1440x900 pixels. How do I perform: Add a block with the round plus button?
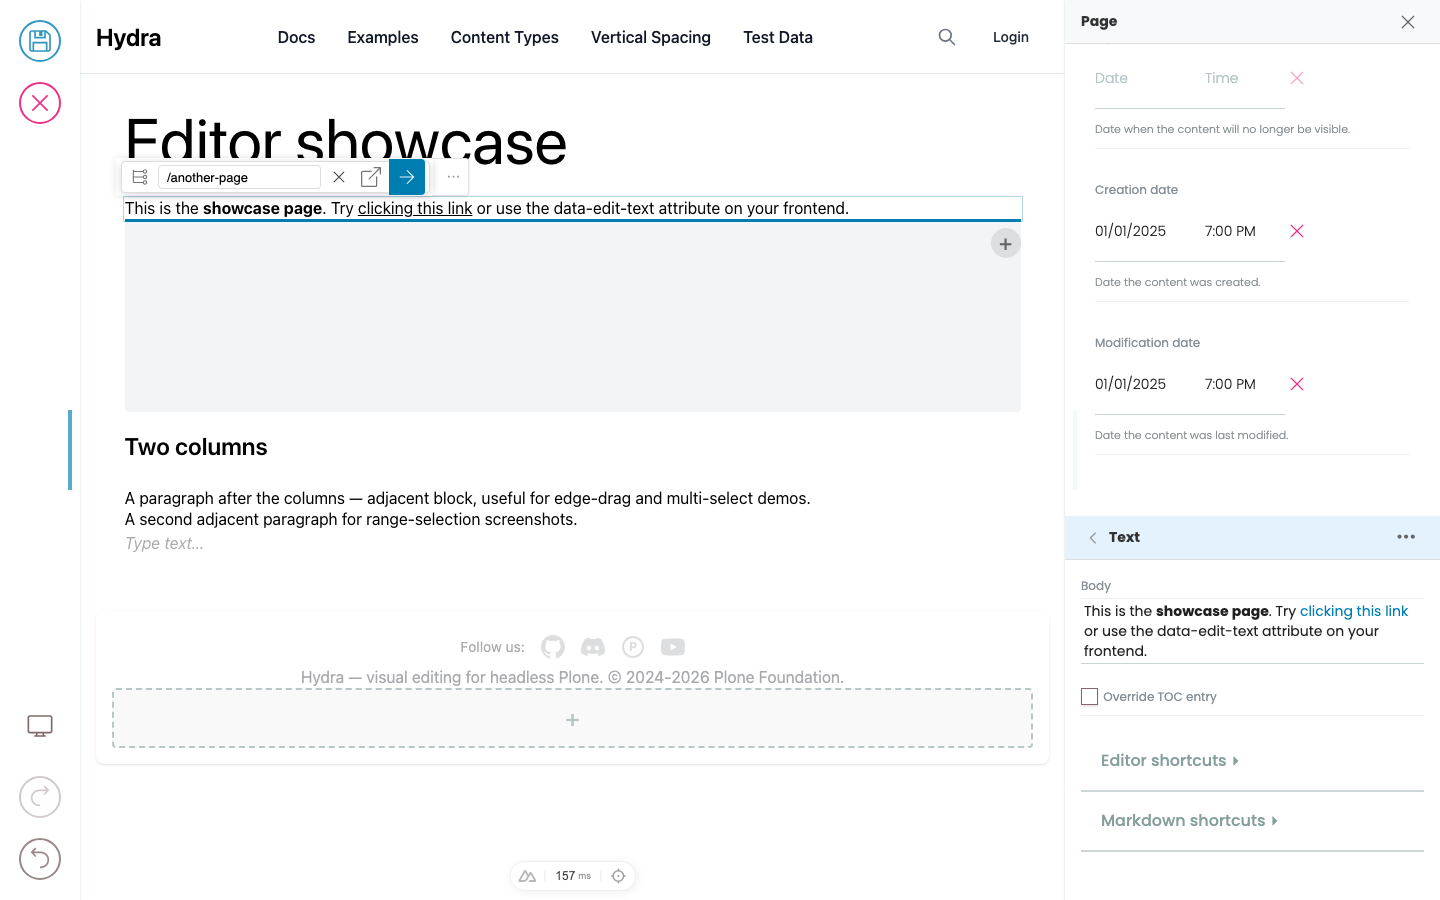[x=1006, y=244]
